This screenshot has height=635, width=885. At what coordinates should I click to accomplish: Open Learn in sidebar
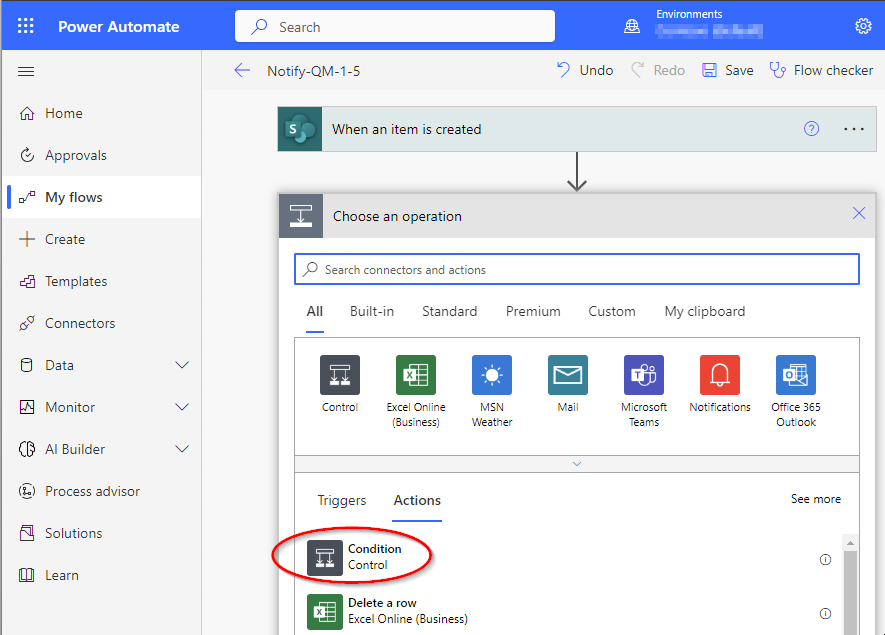102,575
